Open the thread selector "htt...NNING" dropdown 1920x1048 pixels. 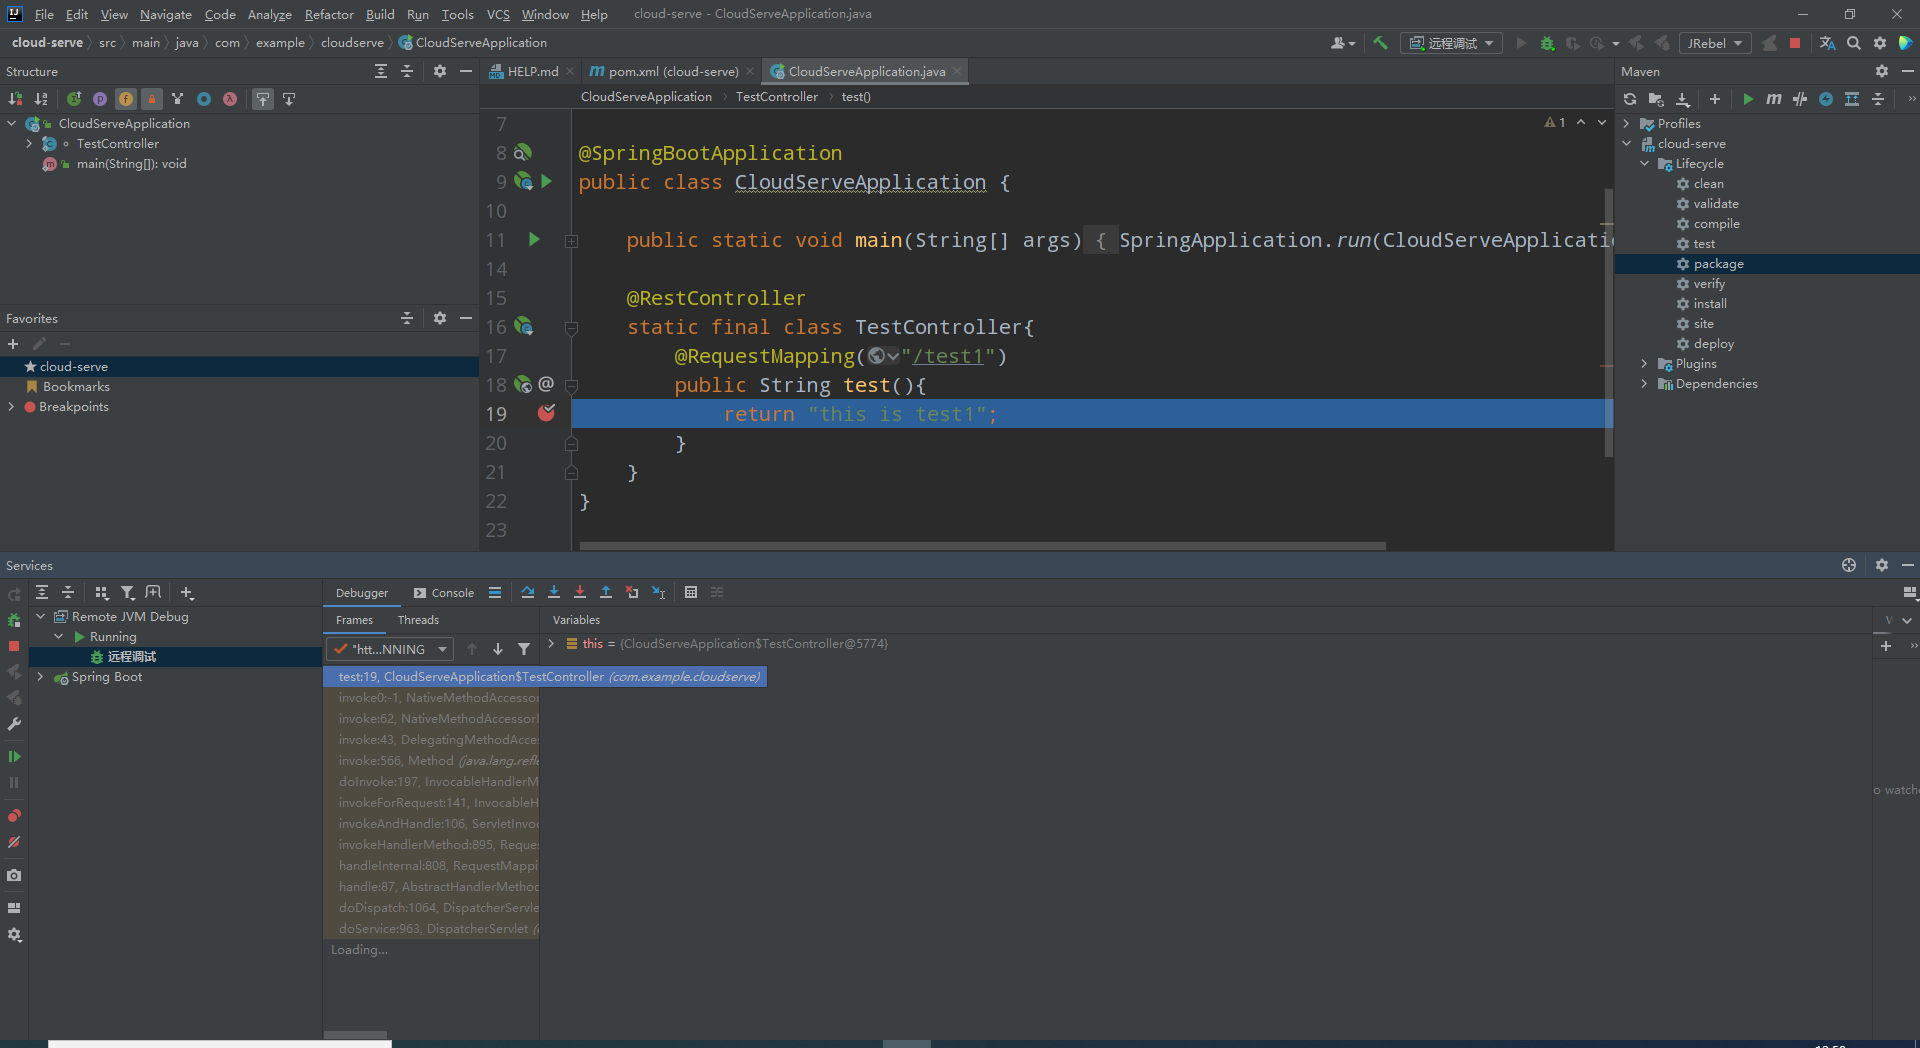390,649
